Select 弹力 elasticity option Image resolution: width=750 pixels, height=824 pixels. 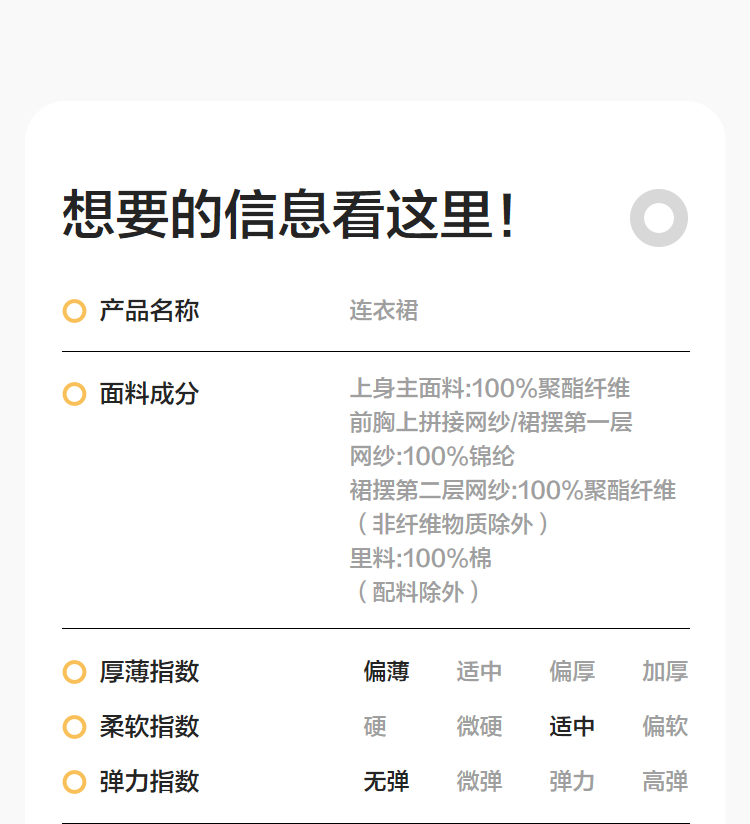click(x=572, y=782)
